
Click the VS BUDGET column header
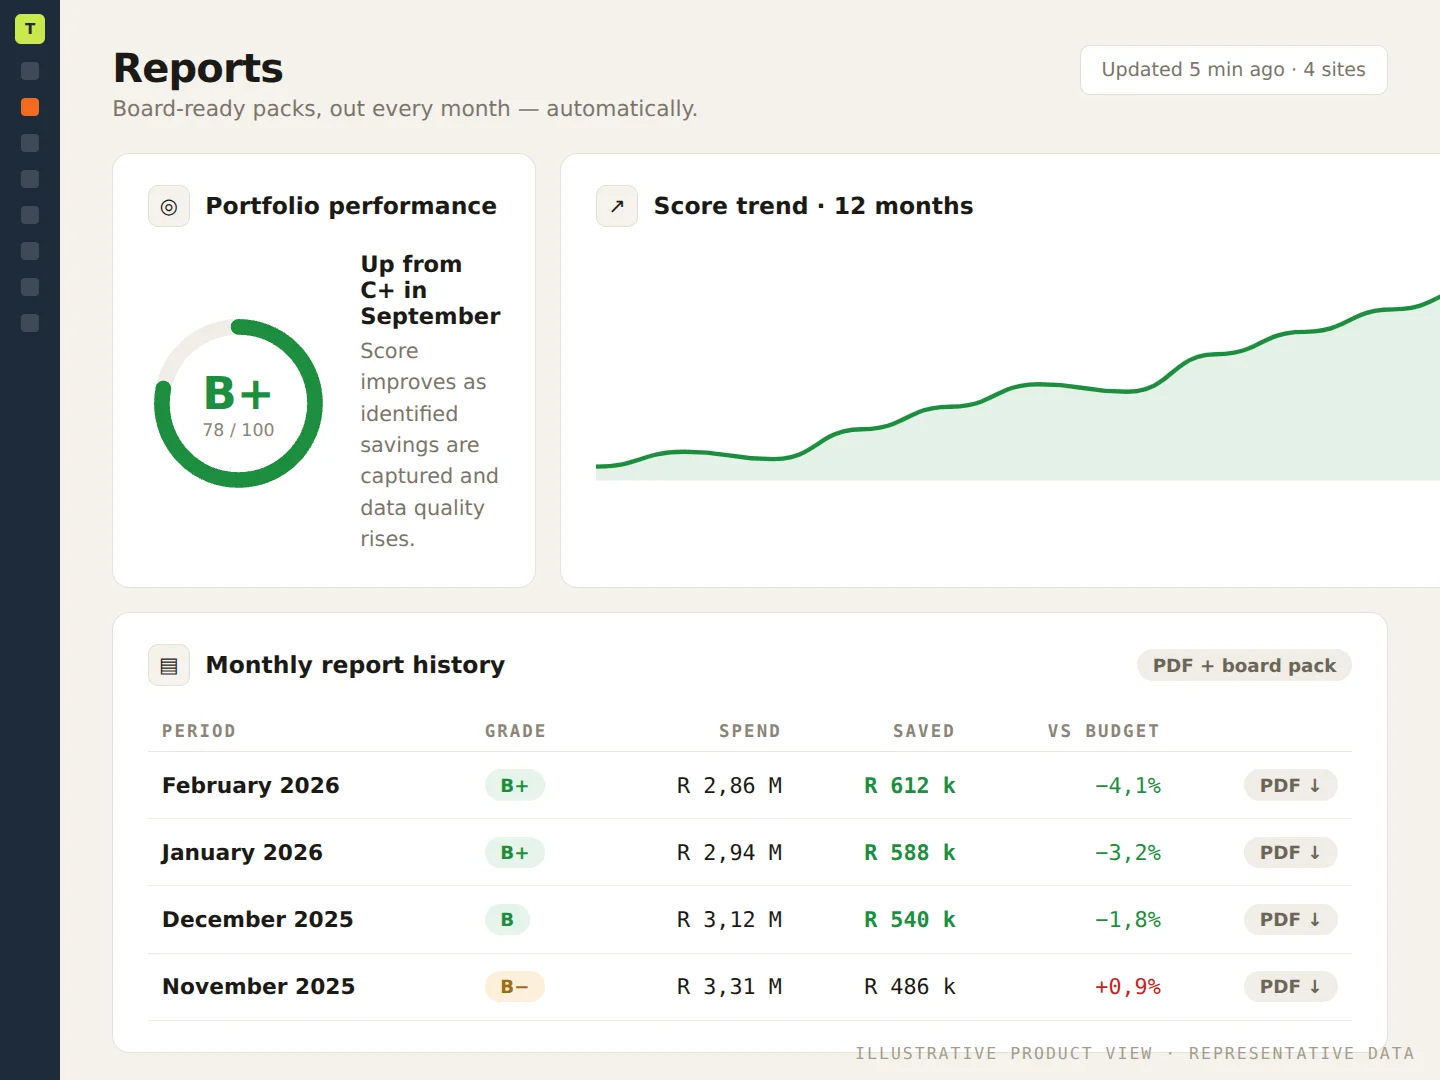[x=1104, y=731]
